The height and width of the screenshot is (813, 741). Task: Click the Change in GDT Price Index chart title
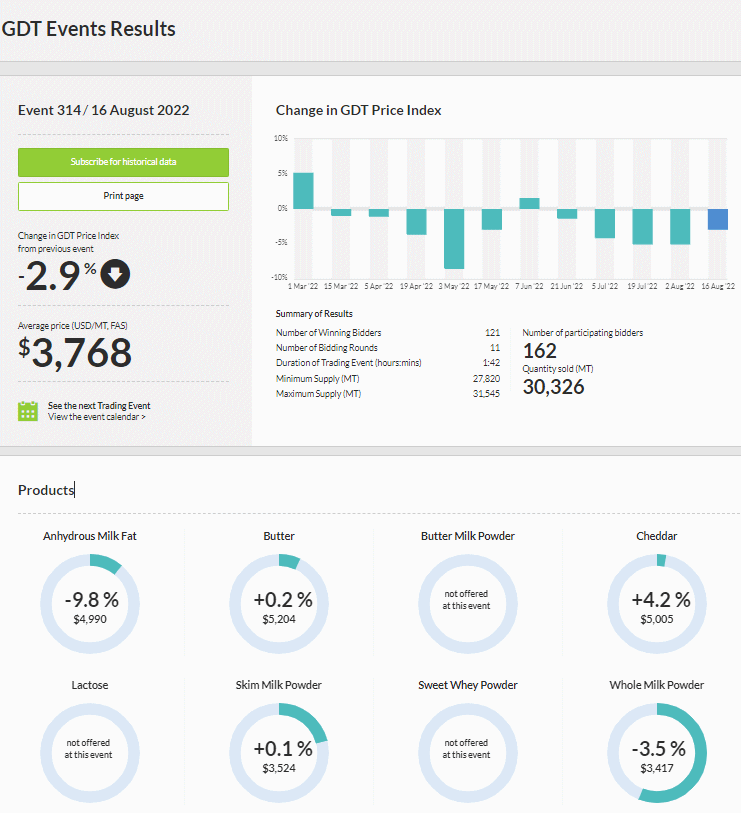coord(359,110)
